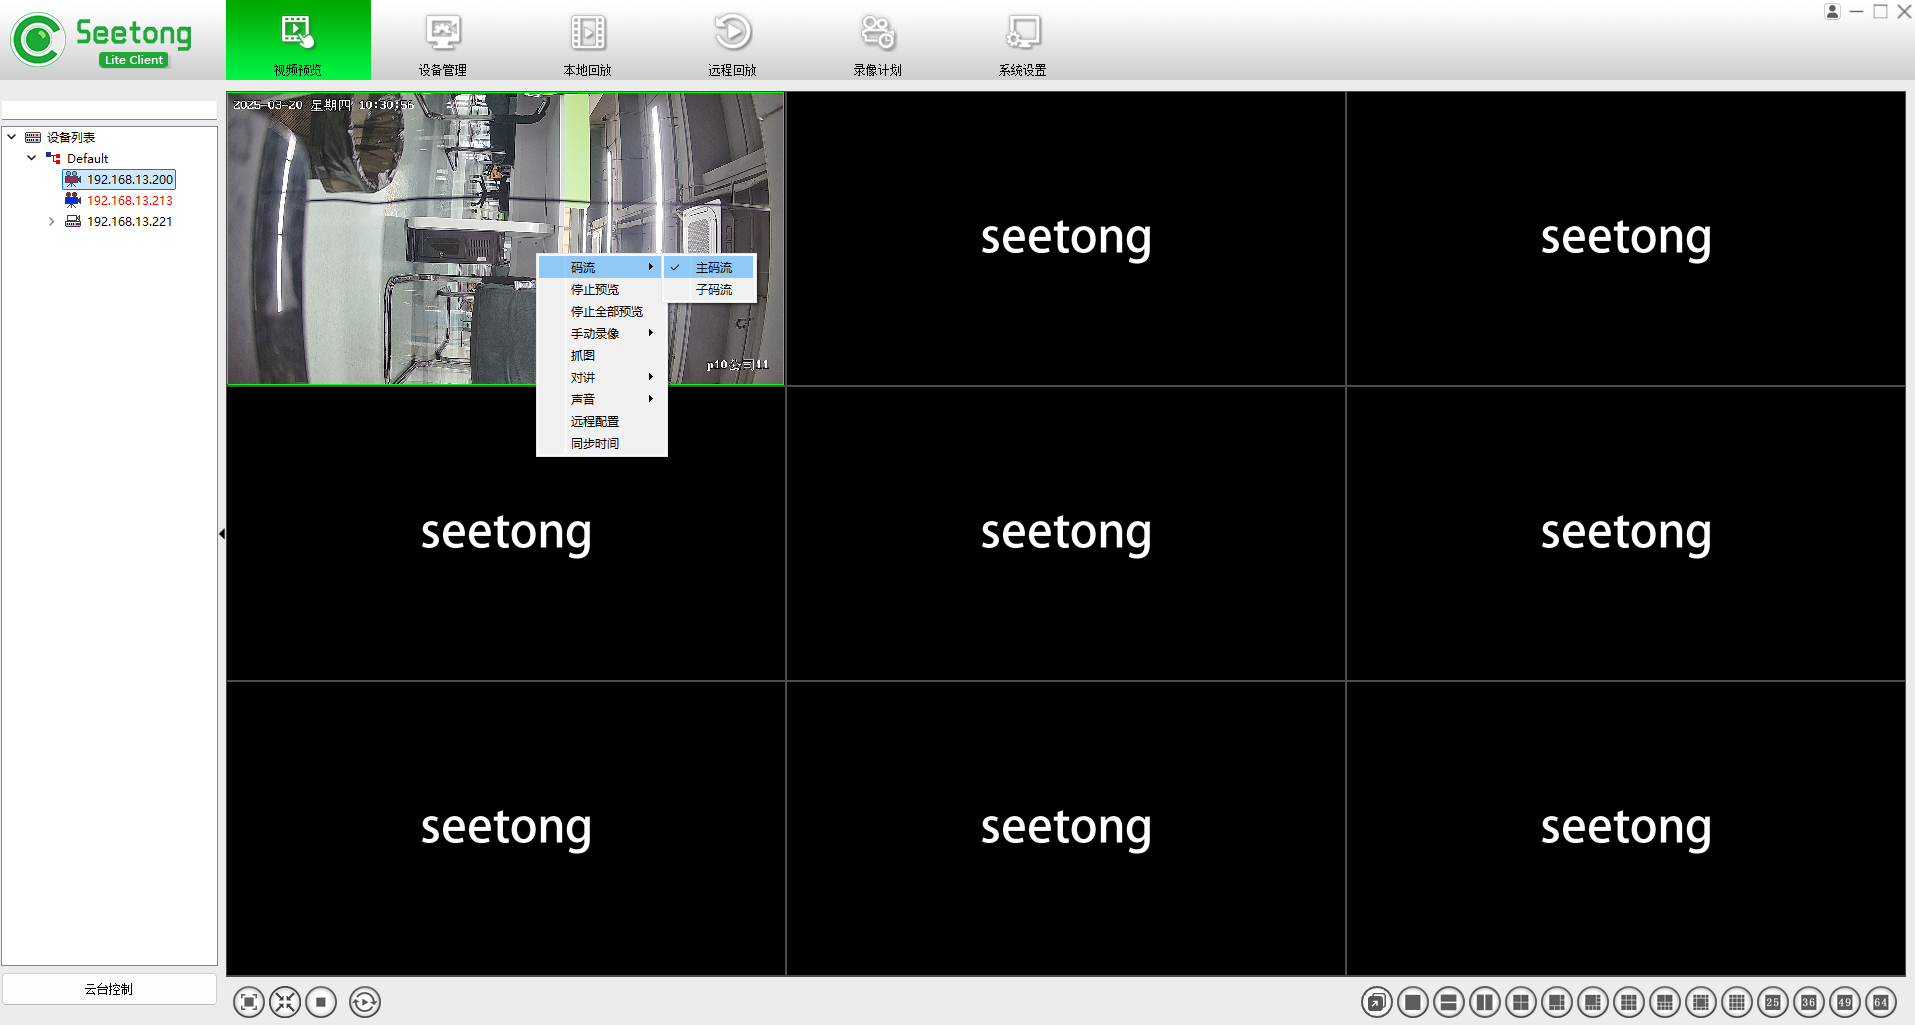Viewport: 1915px width, 1025px height.
Task: Expand the 192.168.13.221 device node
Action: [51, 222]
